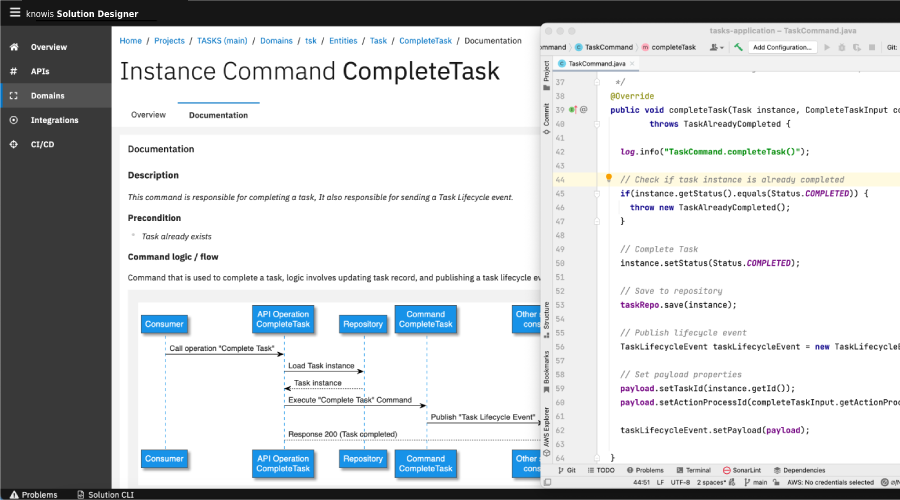This screenshot has width=900, height=500.
Task: Click the Integrations icon in sidebar
Action: 14,120
